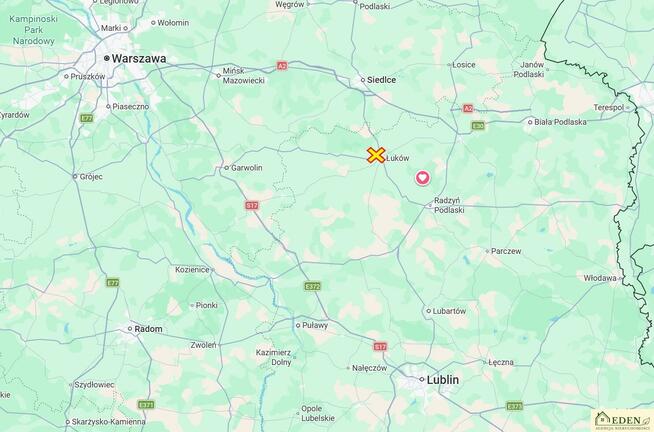
Task: Click the Radom city label
Action: click(148, 329)
